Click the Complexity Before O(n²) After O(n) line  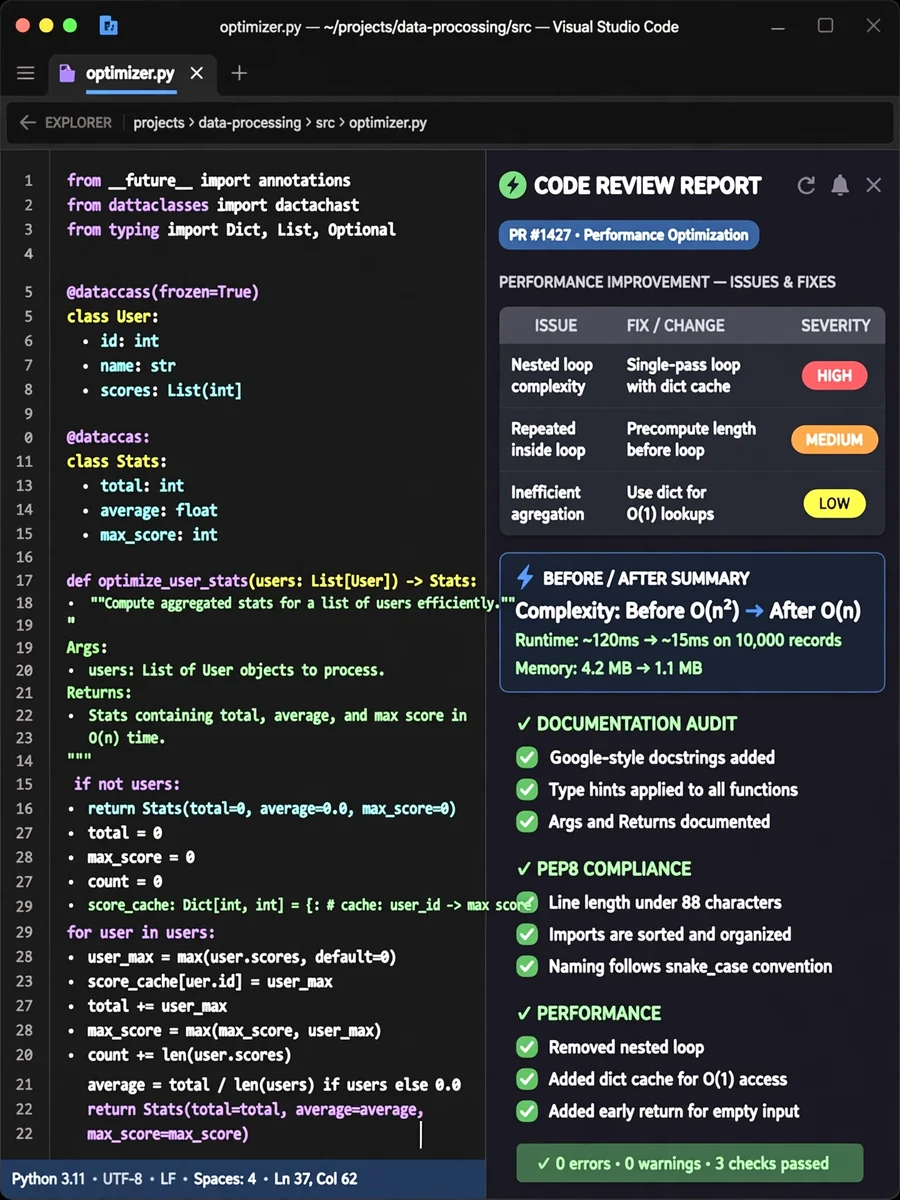point(688,610)
